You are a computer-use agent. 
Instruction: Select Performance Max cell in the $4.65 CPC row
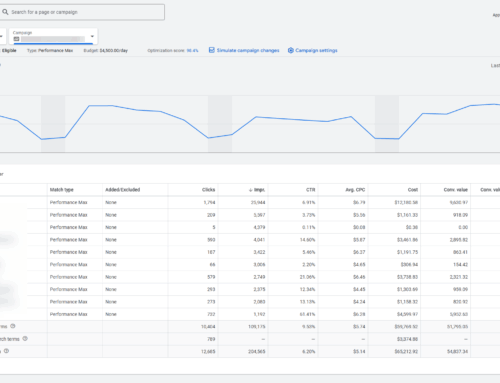coord(68,265)
